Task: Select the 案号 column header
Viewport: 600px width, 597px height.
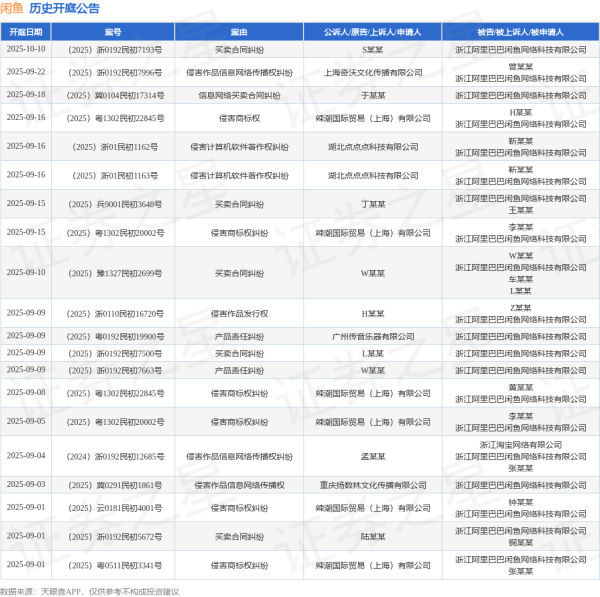Action: point(113,32)
